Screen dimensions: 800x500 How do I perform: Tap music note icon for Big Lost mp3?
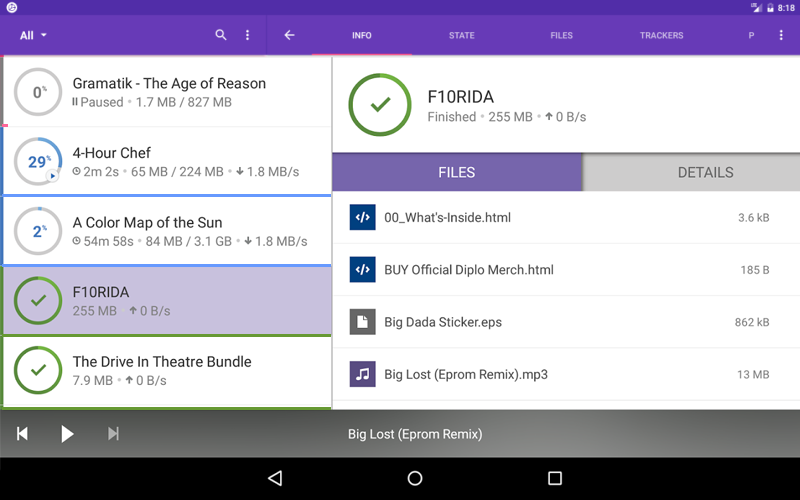tap(363, 374)
